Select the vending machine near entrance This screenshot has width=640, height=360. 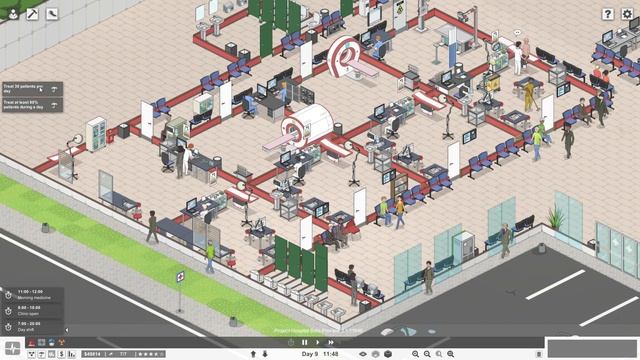pos(464,247)
